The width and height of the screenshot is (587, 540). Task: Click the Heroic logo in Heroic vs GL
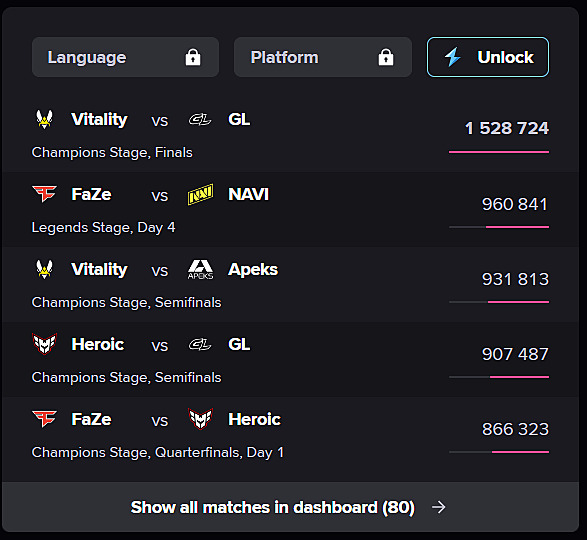[45, 344]
